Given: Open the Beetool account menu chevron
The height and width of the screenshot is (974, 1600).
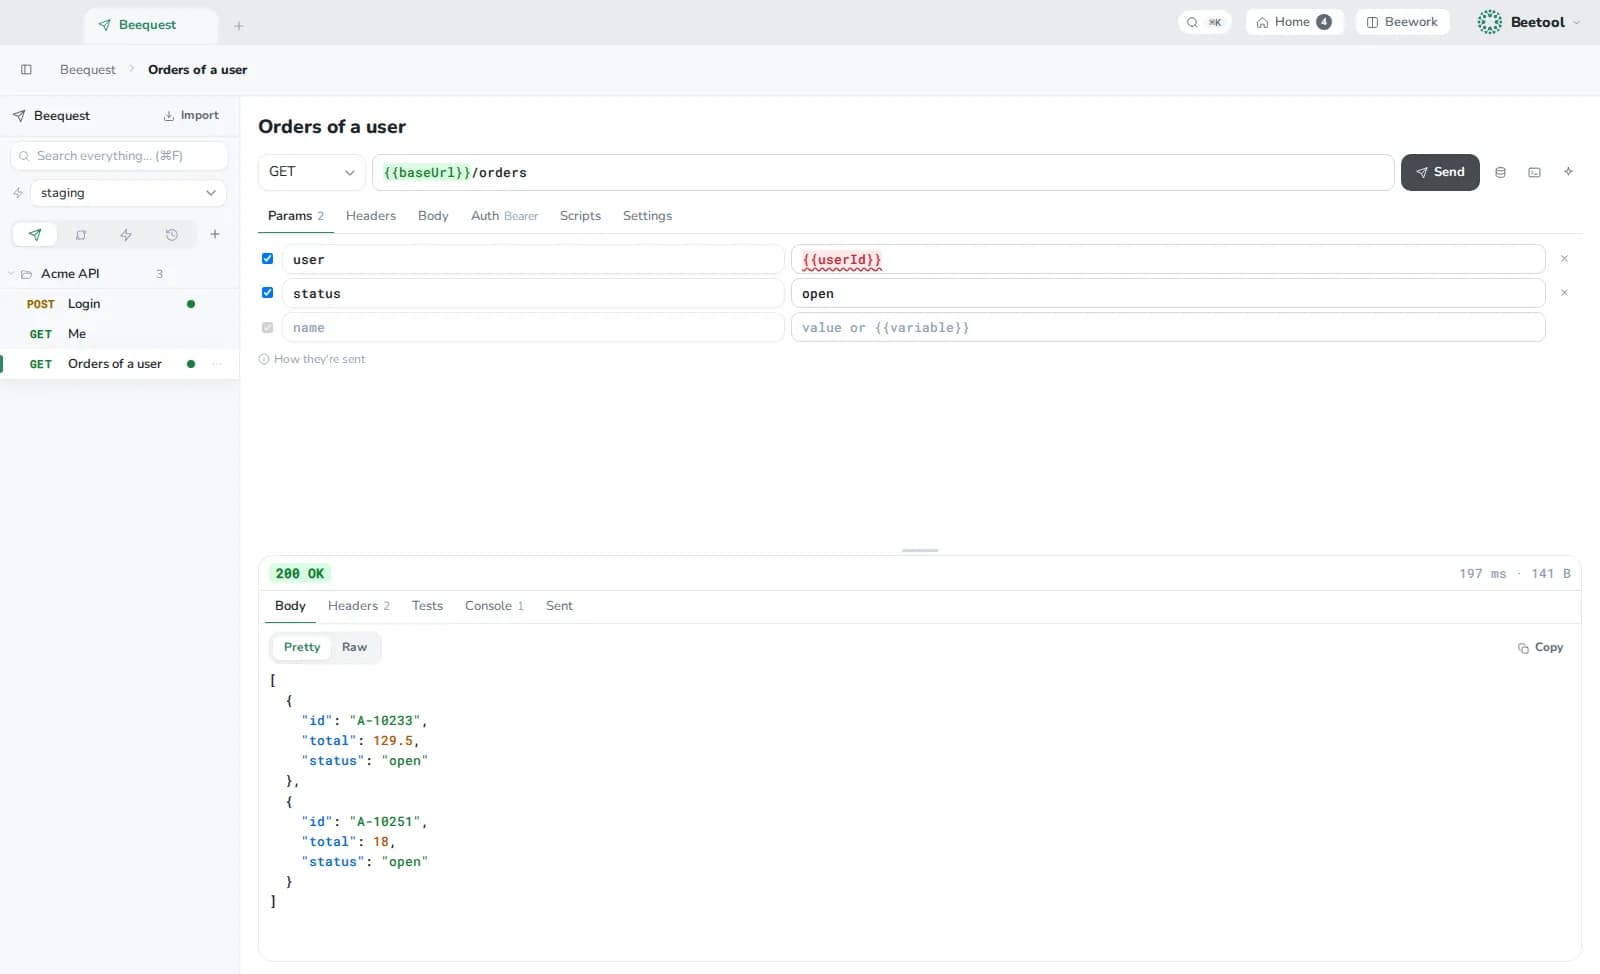Looking at the screenshot, I should [x=1576, y=22].
